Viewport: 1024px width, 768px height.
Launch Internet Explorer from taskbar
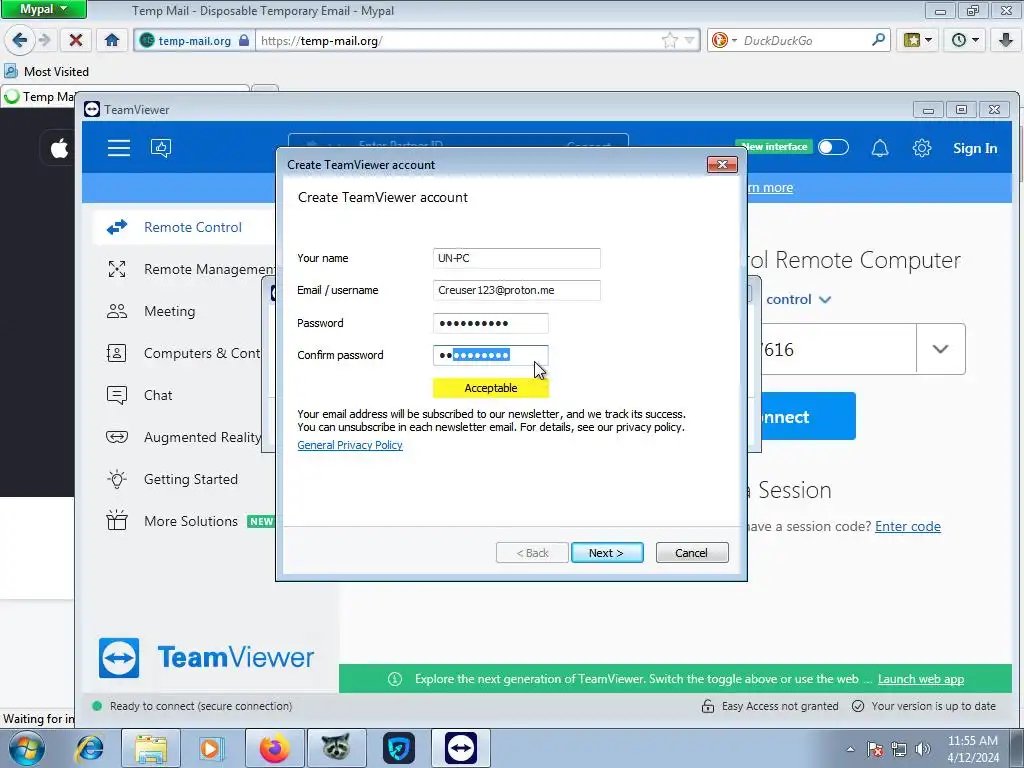(x=89, y=748)
